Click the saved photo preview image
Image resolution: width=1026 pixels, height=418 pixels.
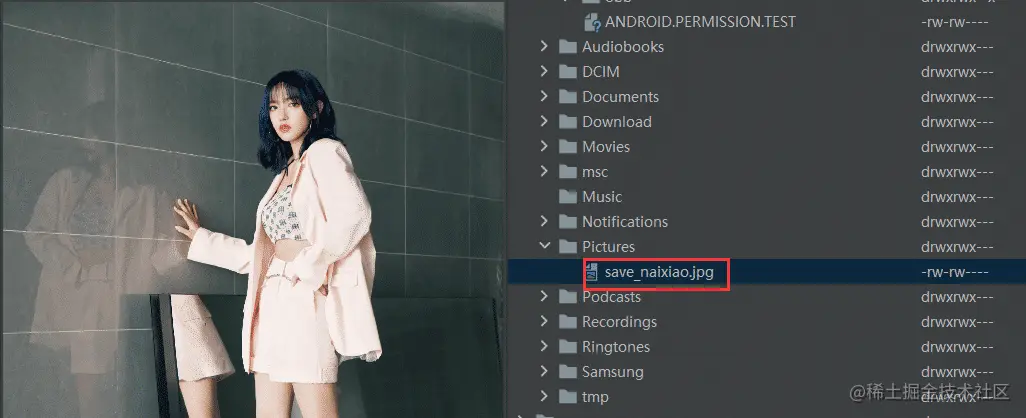pyautogui.click(x=253, y=209)
